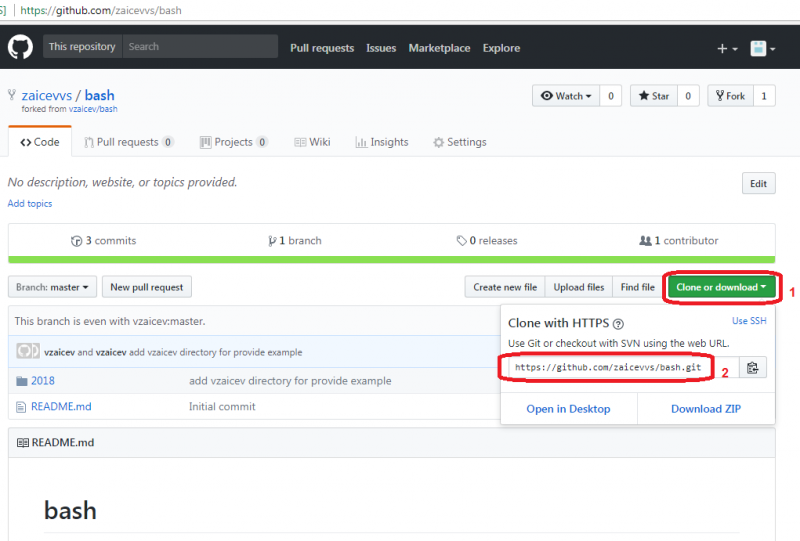The image size is (800, 541).
Task: Click the help question mark beside Clone with HTTPS
Action: coord(618,324)
